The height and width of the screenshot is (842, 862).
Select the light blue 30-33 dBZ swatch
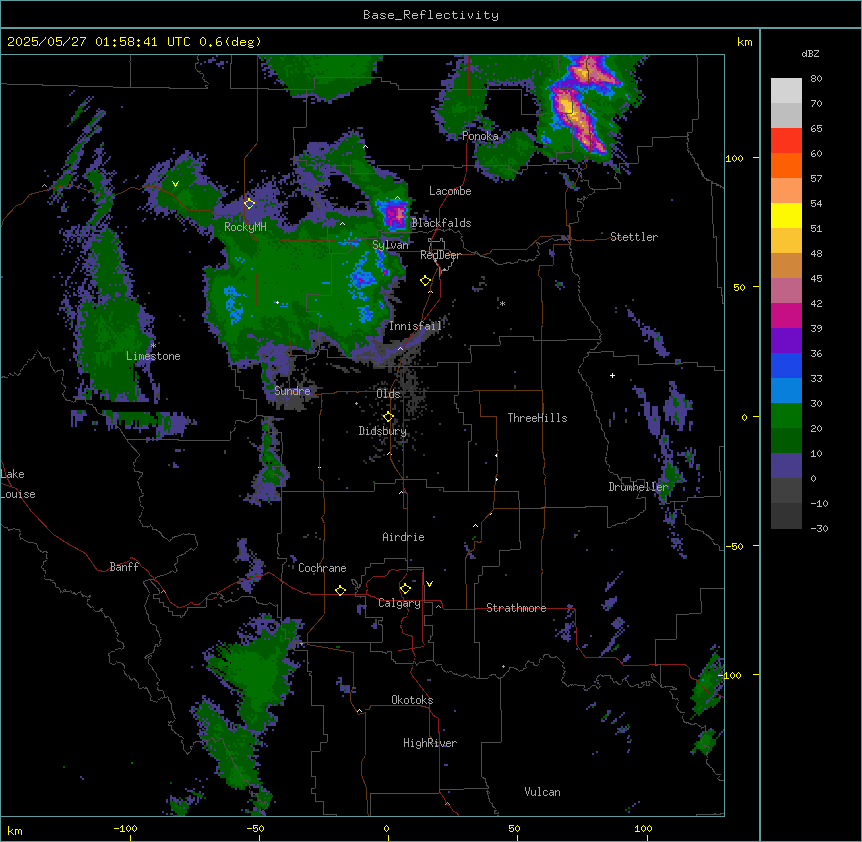pyautogui.click(x=786, y=391)
